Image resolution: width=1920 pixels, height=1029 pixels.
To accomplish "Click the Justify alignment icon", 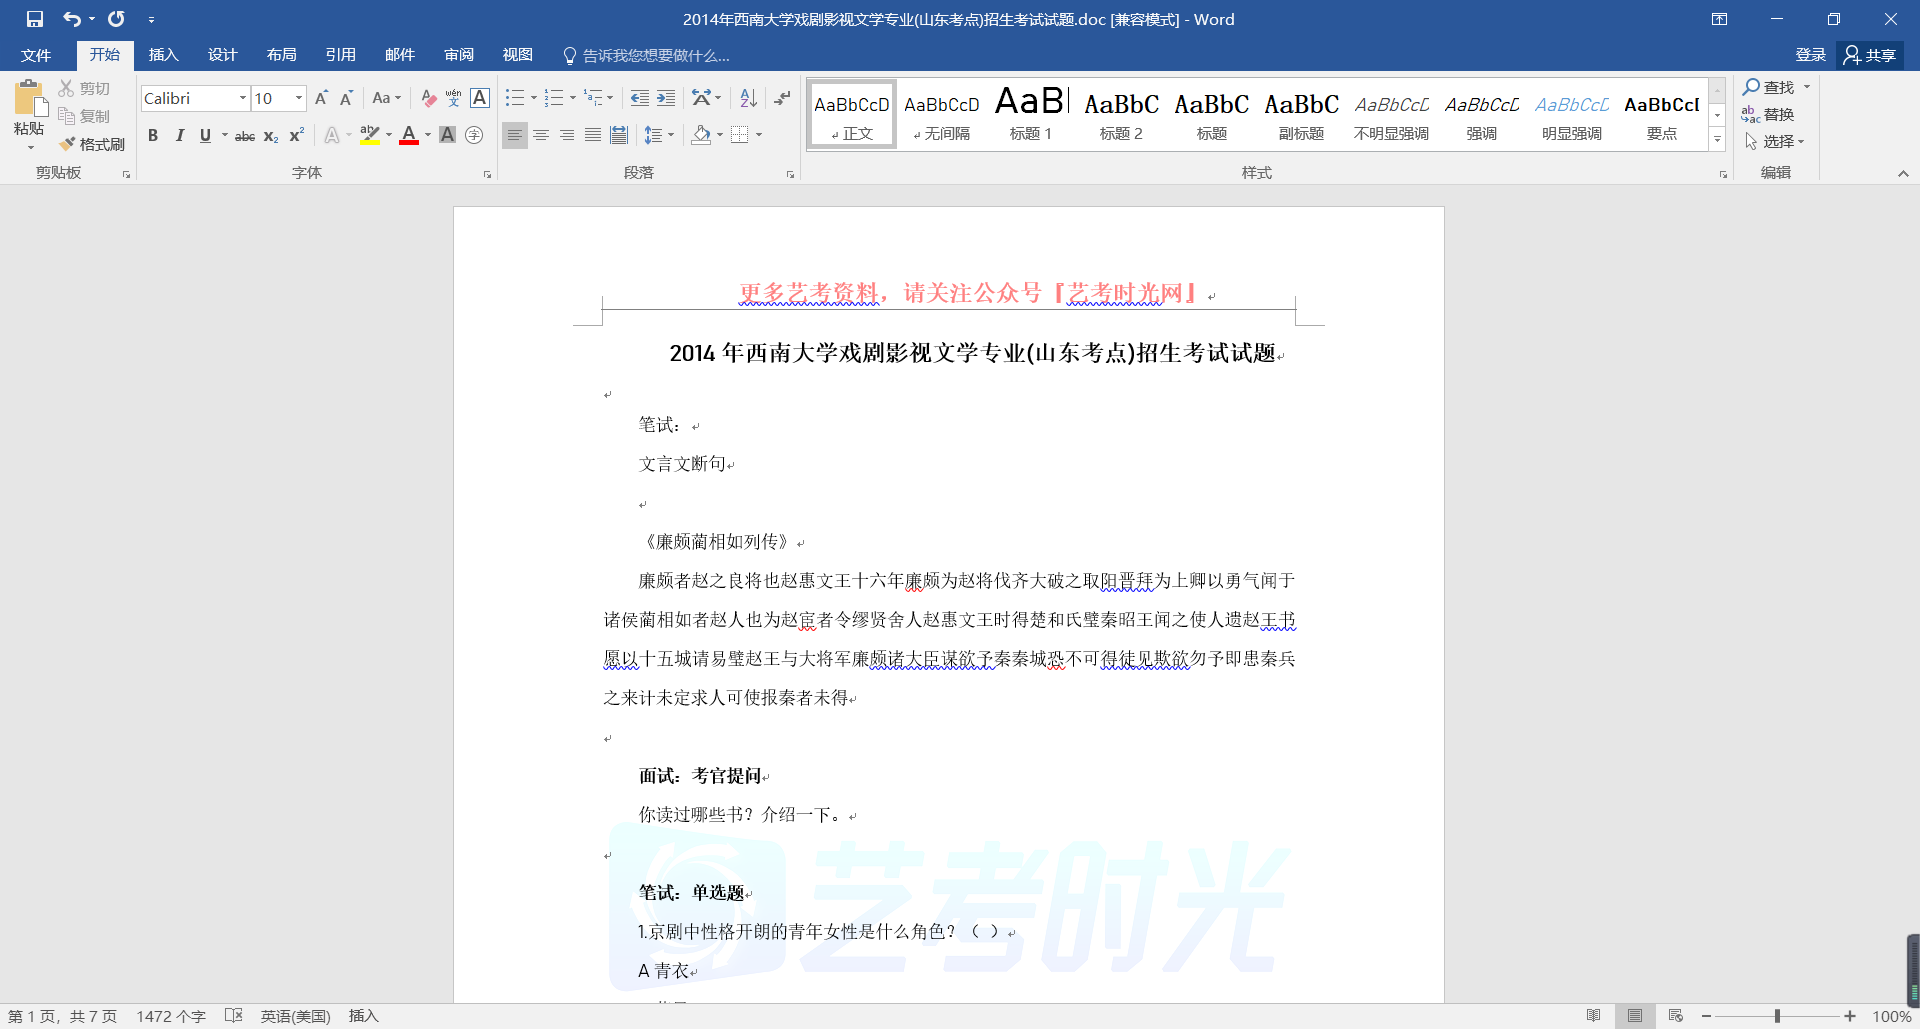I will (x=593, y=135).
